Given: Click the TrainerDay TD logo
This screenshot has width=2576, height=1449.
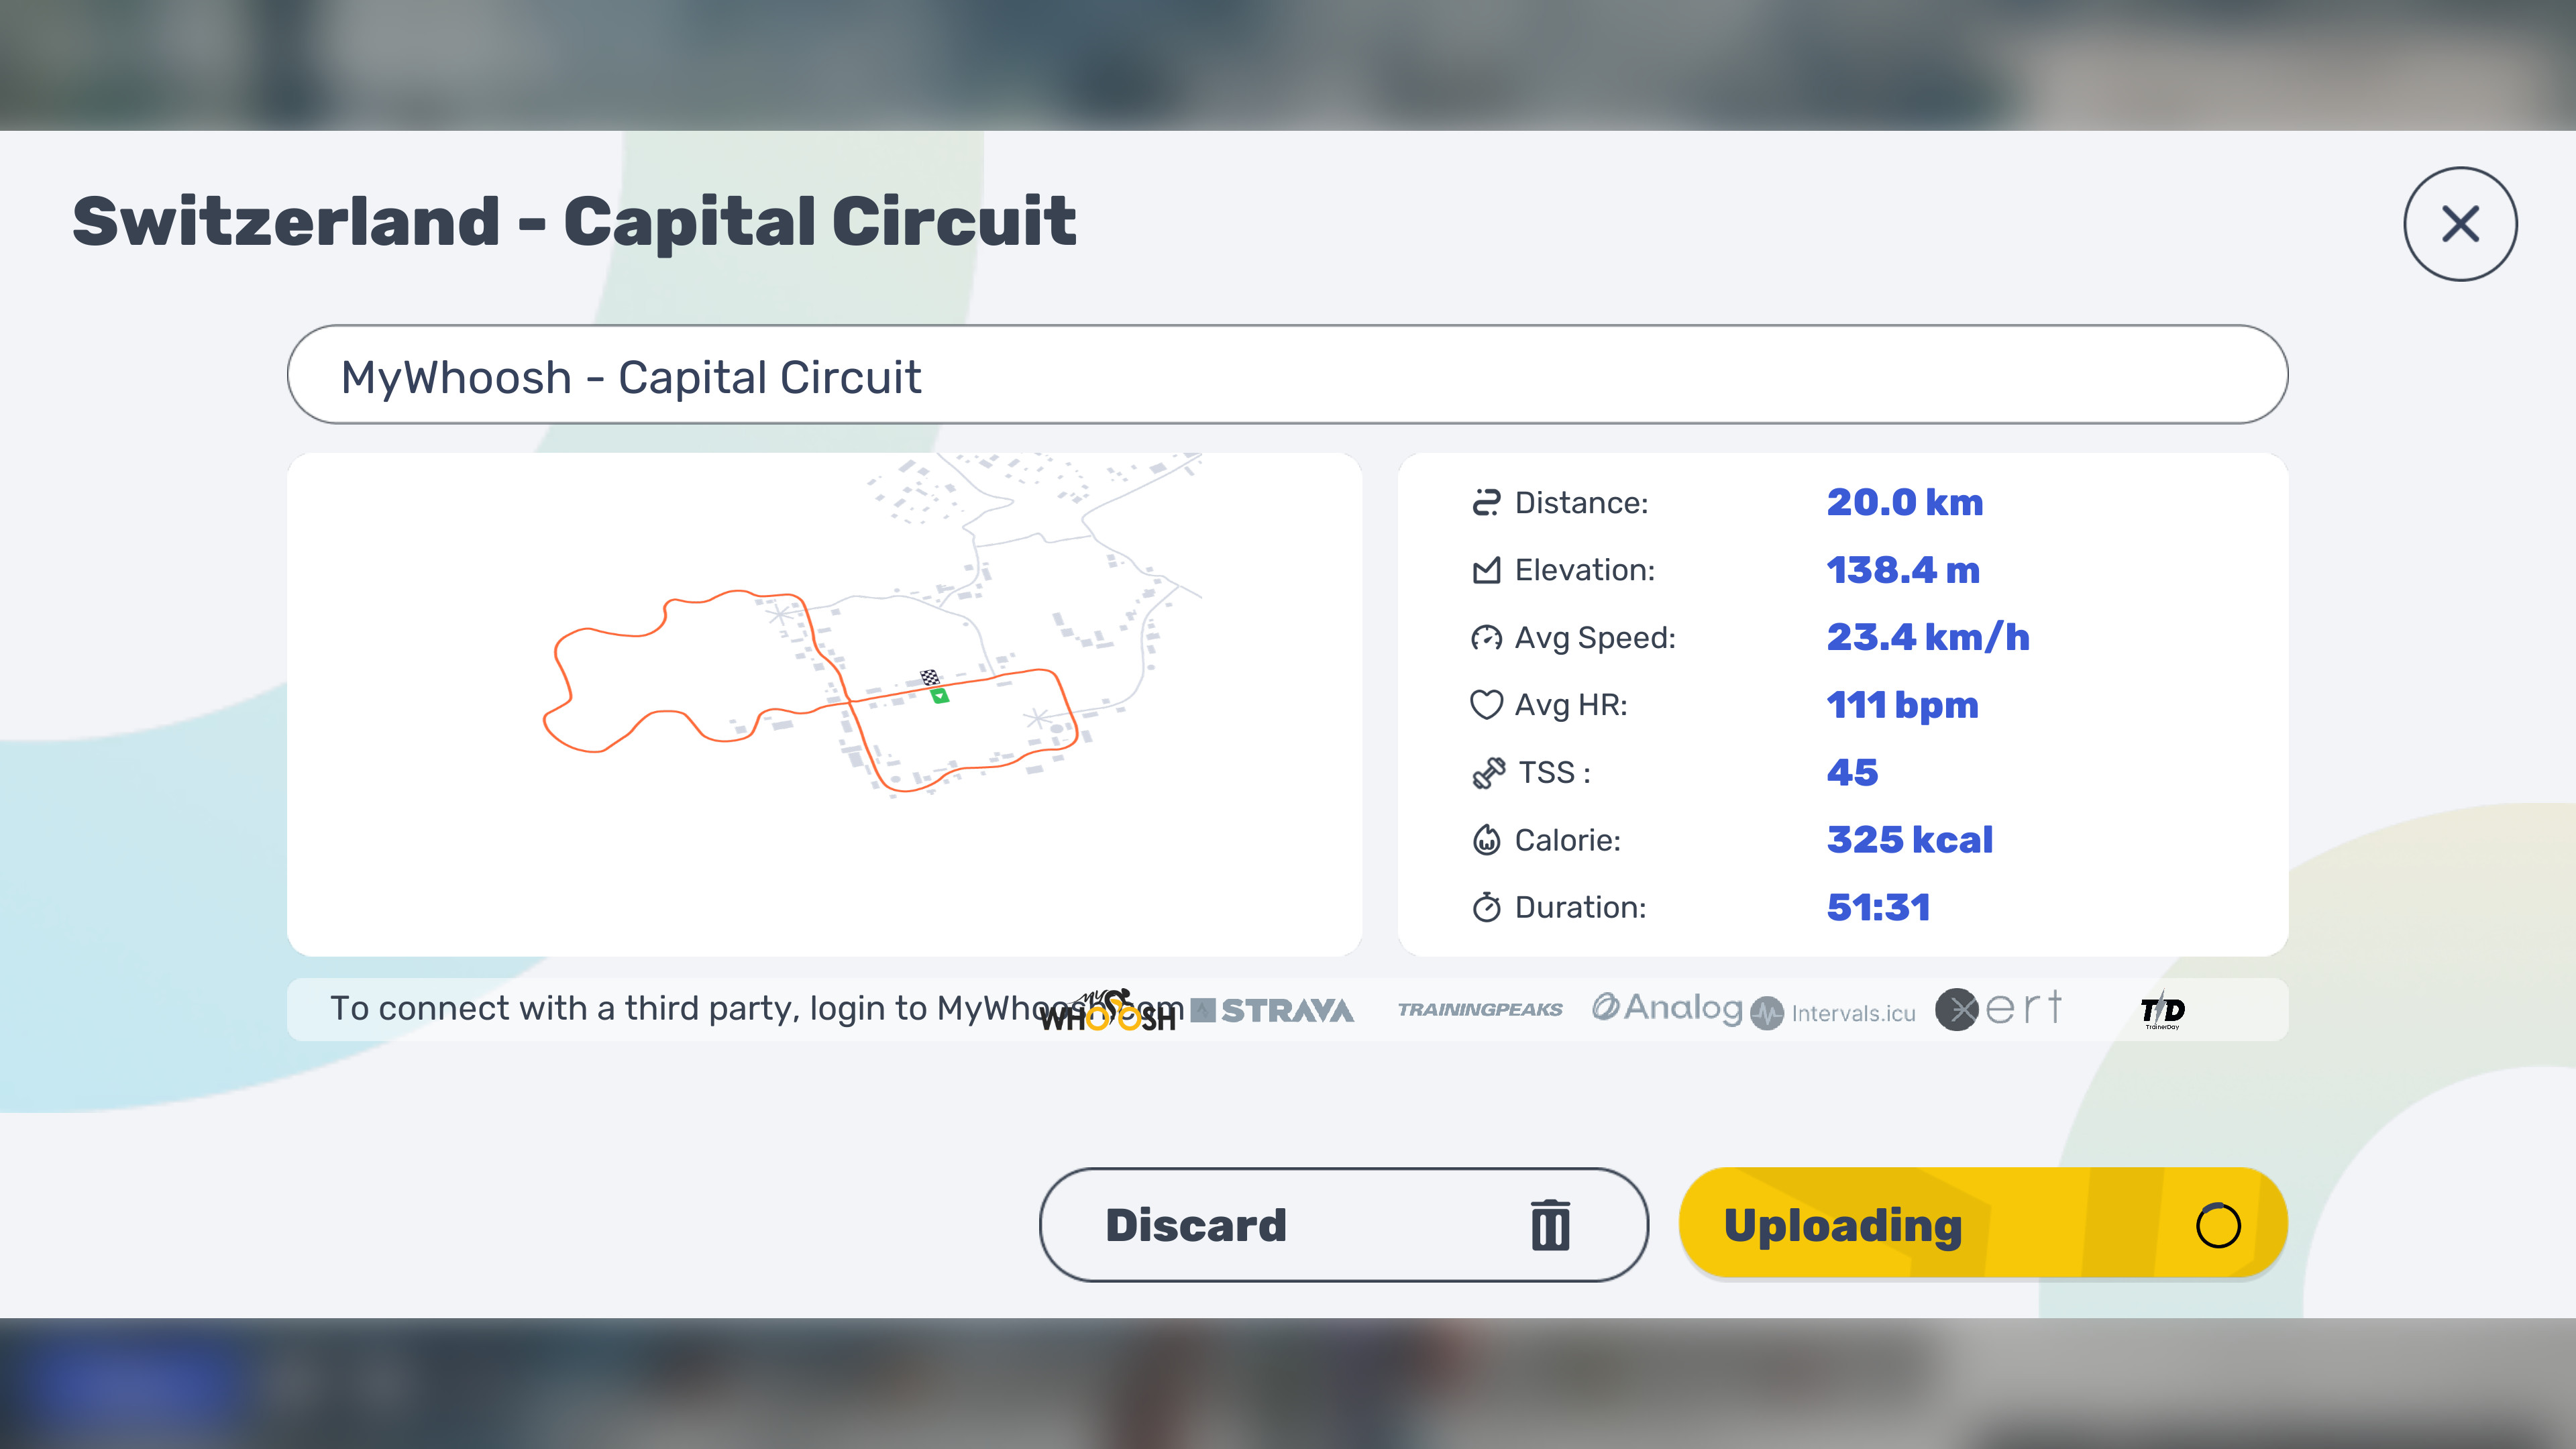Looking at the screenshot, I should 2162,1011.
